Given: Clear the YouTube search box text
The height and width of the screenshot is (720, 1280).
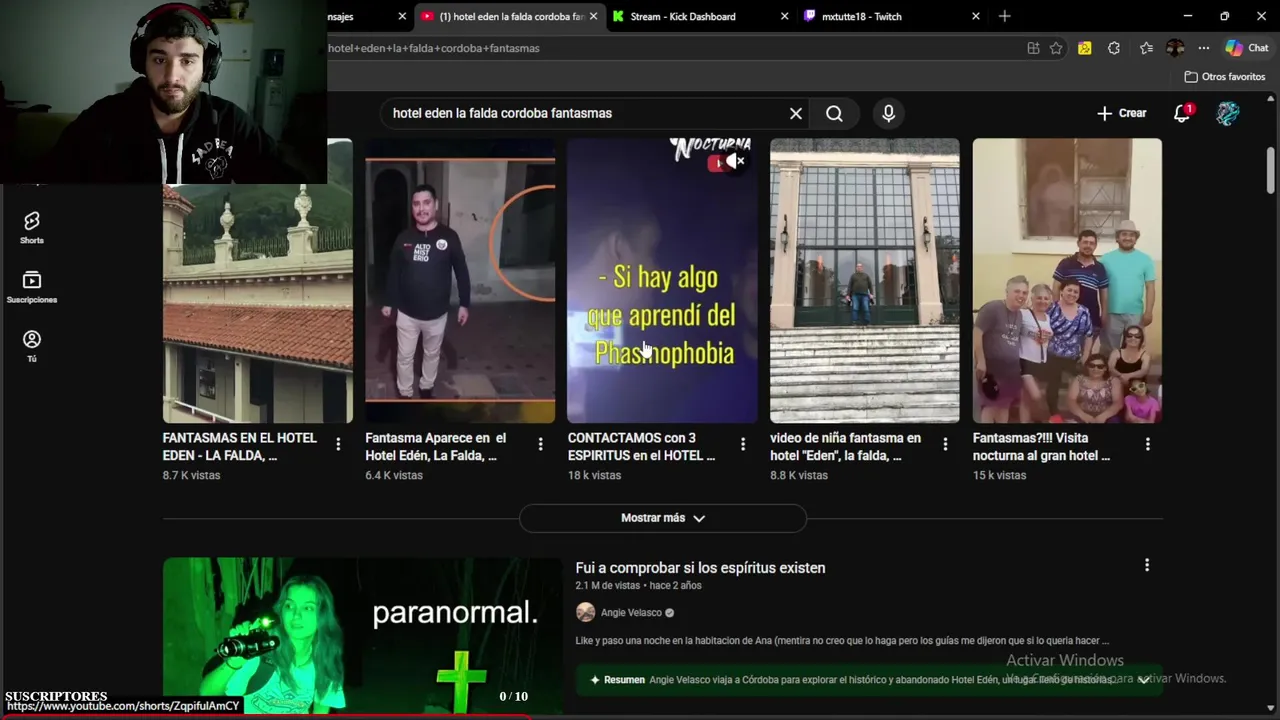Looking at the screenshot, I should (x=796, y=113).
